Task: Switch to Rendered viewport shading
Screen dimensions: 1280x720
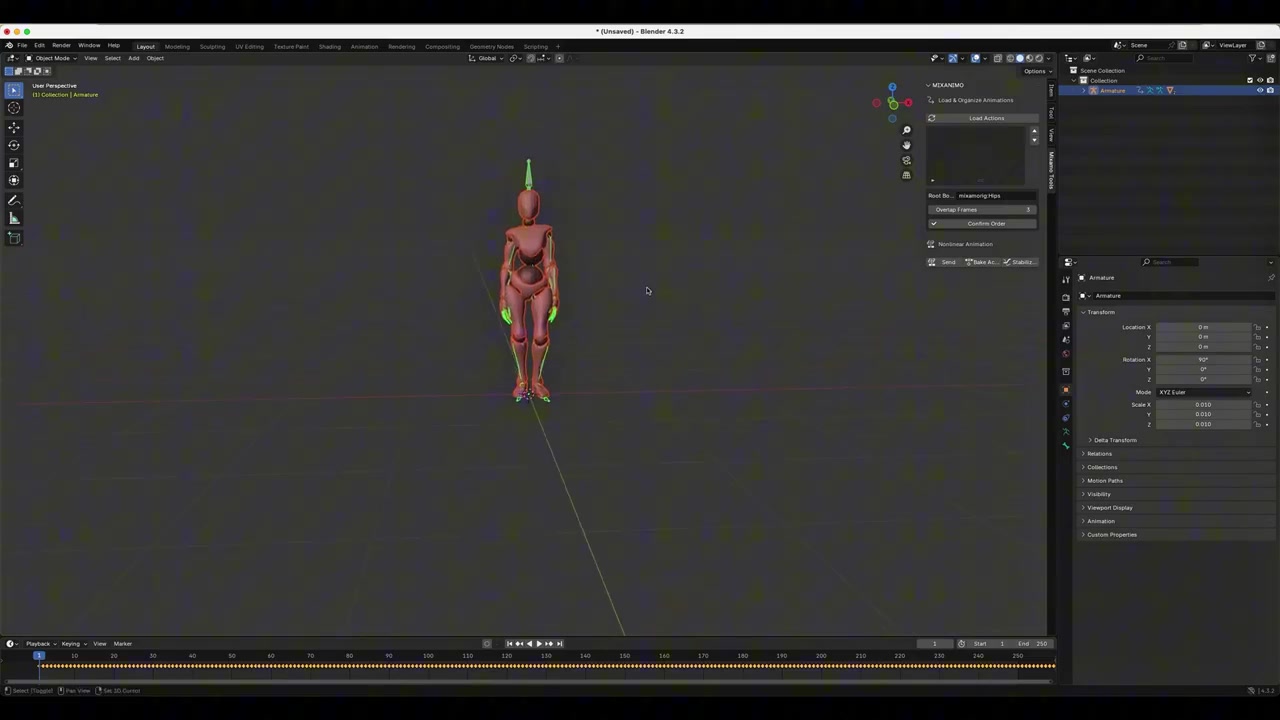Action: click(x=1040, y=58)
